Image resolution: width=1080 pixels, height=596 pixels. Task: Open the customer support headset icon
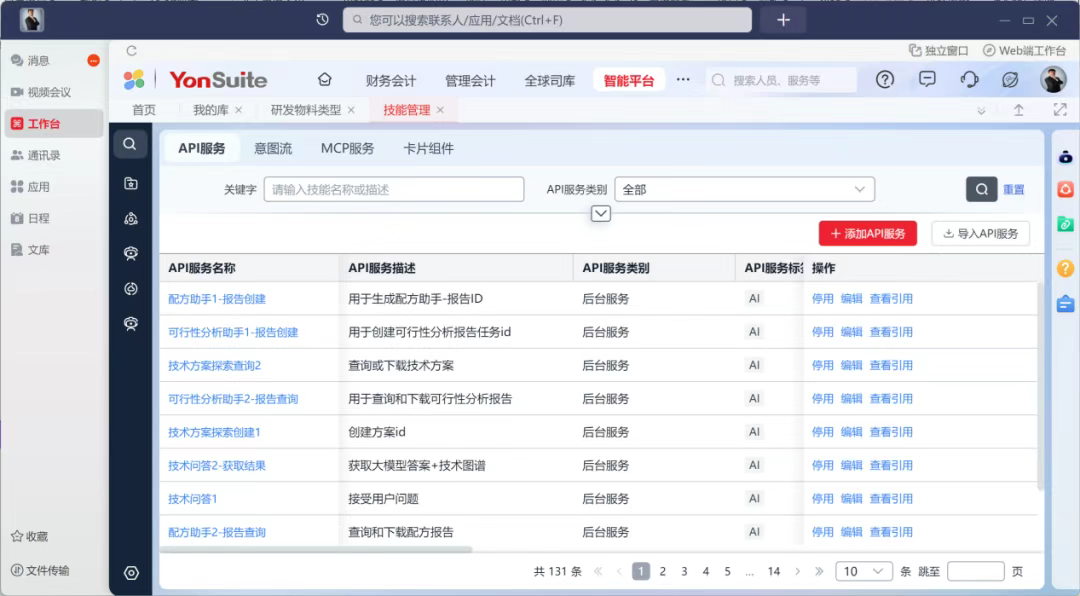(x=969, y=79)
